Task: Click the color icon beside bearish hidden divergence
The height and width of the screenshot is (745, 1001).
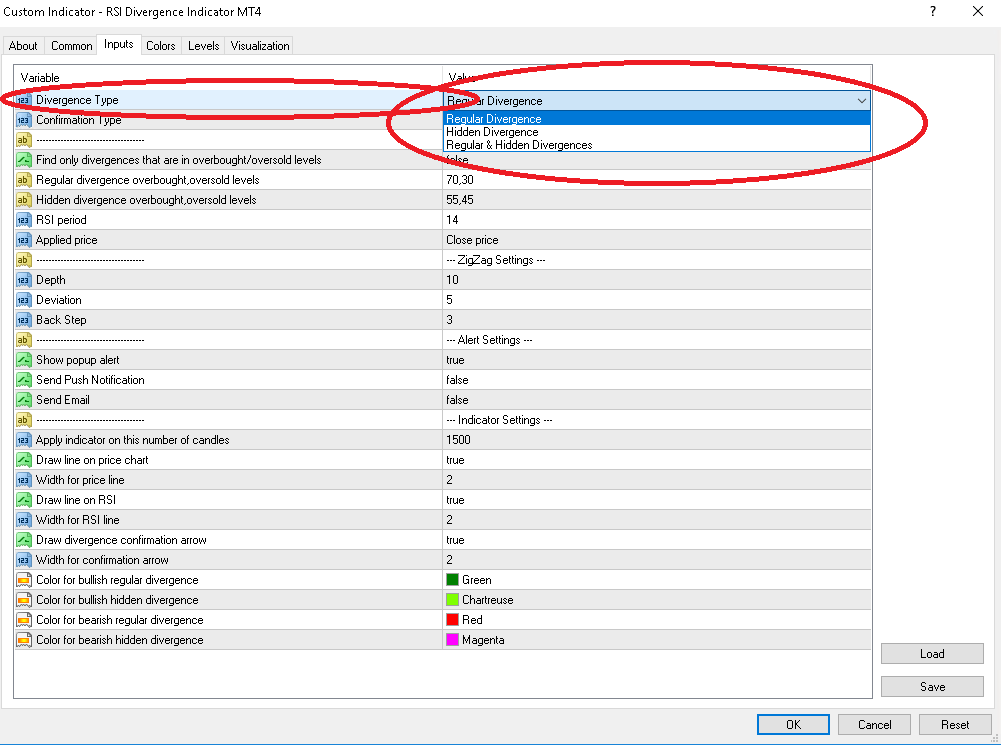Action: tap(24, 640)
